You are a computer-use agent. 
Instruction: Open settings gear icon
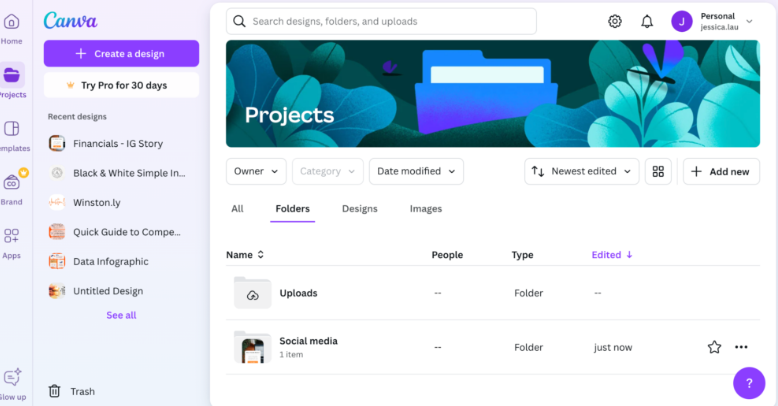point(615,21)
